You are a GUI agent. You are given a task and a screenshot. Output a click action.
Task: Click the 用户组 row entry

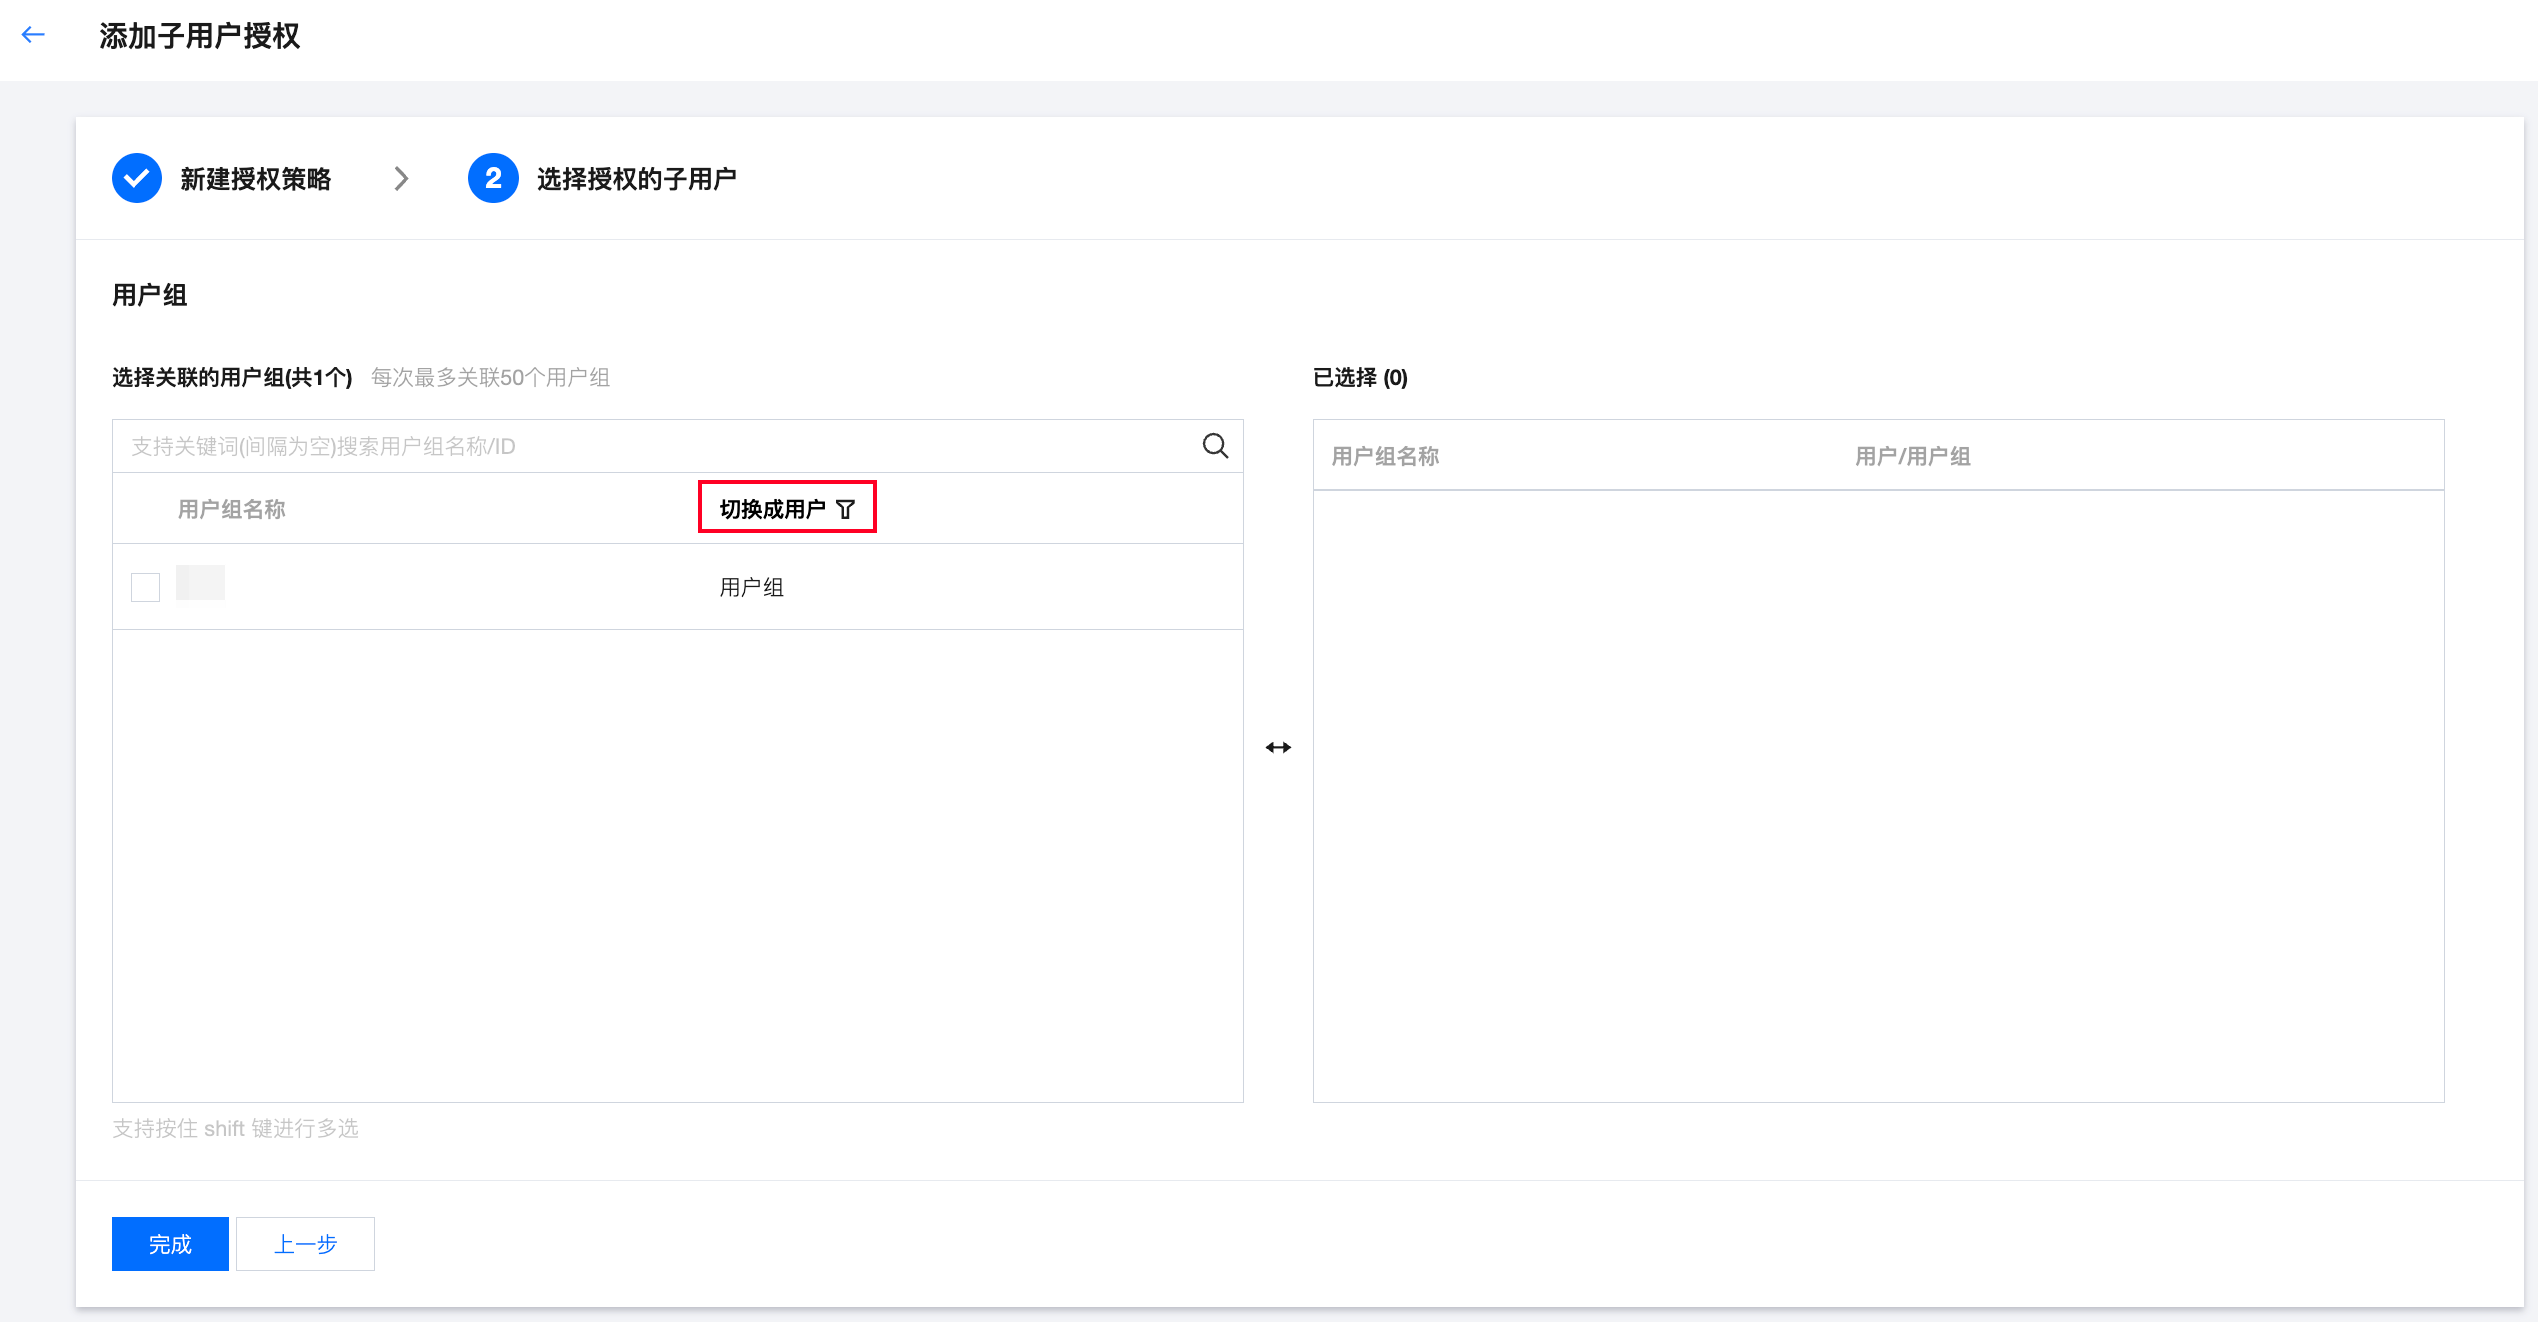click(x=752, y=587)
